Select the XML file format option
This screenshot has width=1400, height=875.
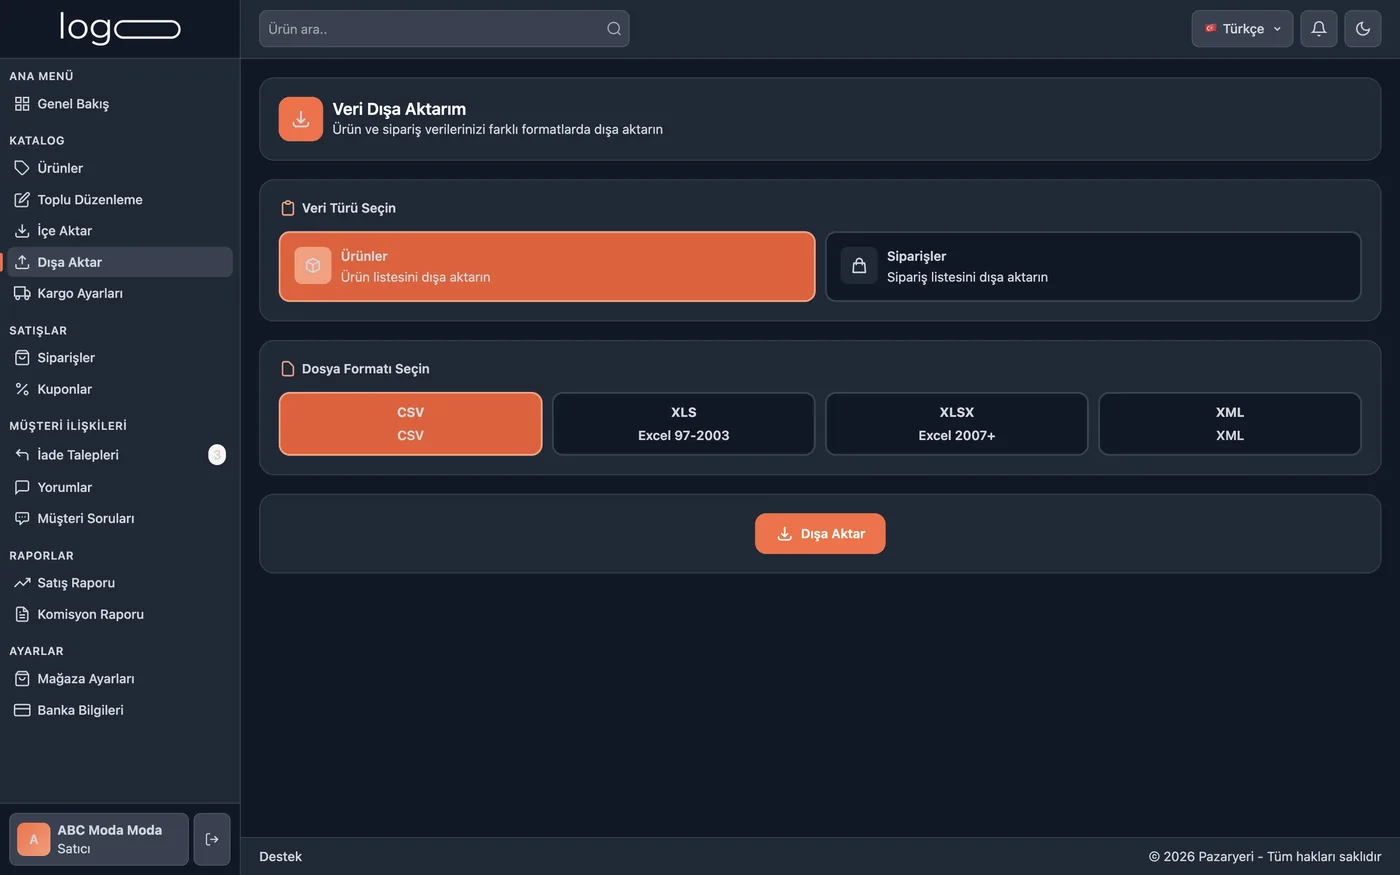pyautogui.click(x=1229, y=424)
